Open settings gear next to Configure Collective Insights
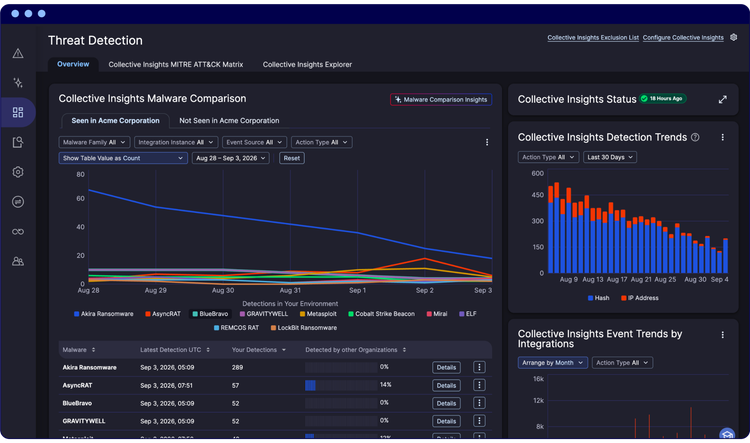Screen dimensions: 750x443 [733, 37]
